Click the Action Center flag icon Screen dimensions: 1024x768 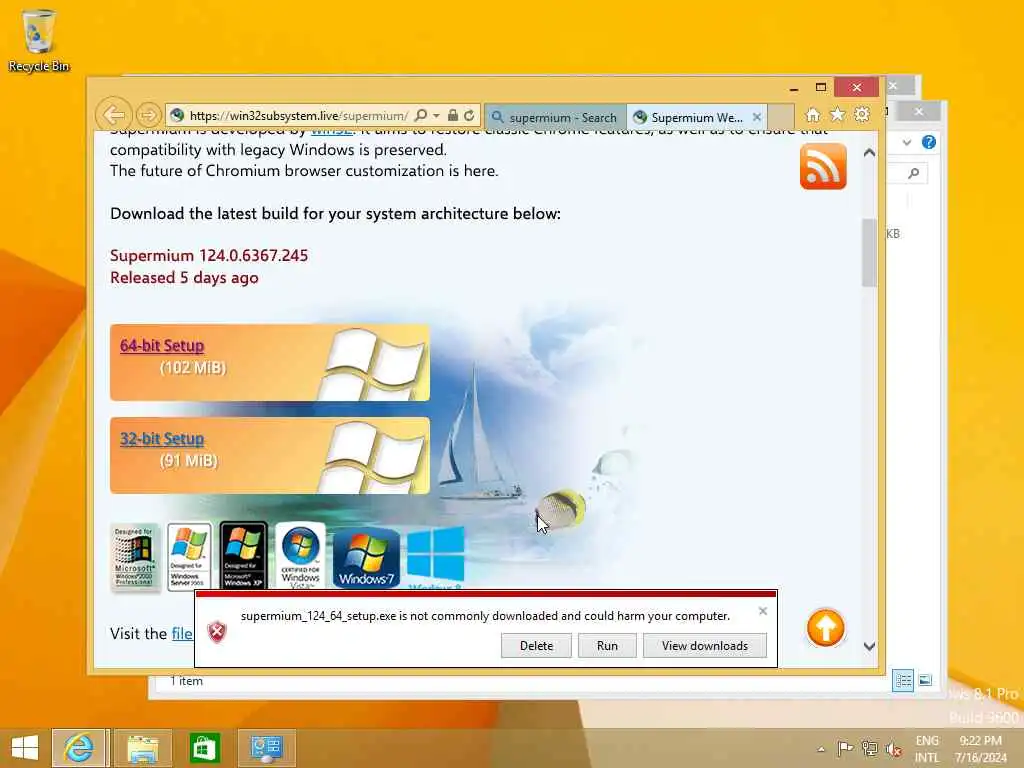click(845, 748)
